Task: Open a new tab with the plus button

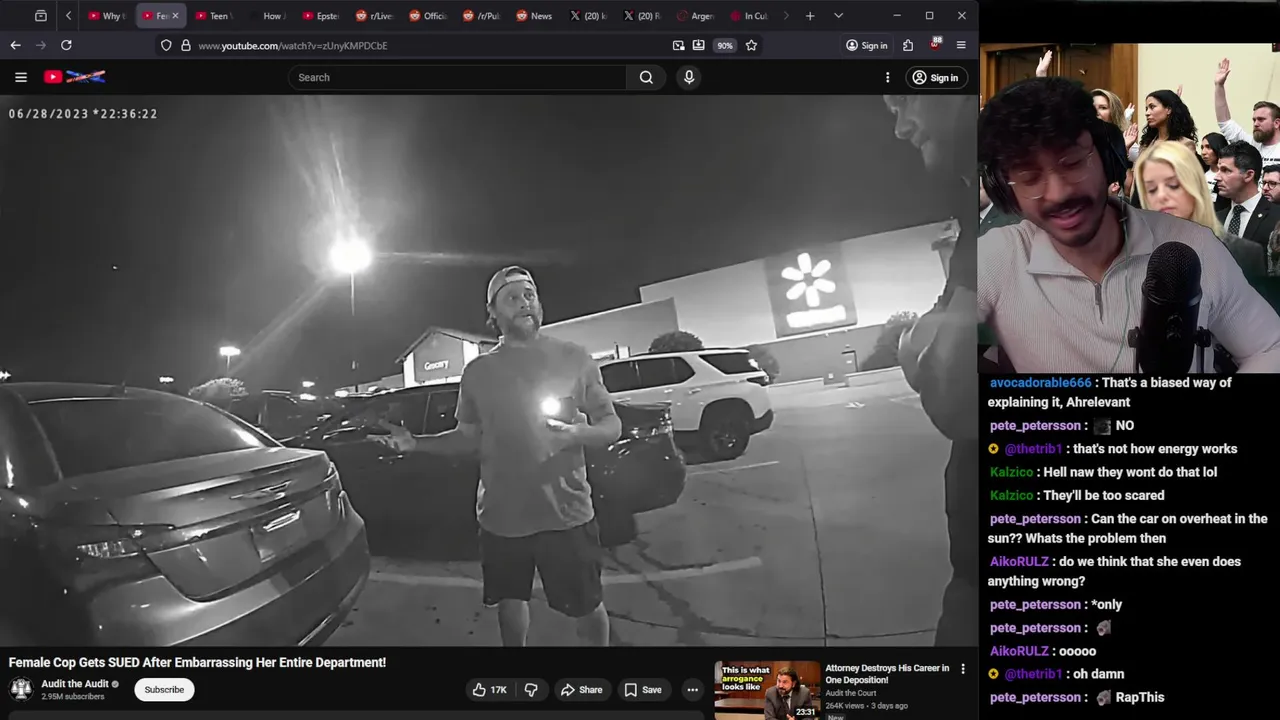Action: (810, 16)
